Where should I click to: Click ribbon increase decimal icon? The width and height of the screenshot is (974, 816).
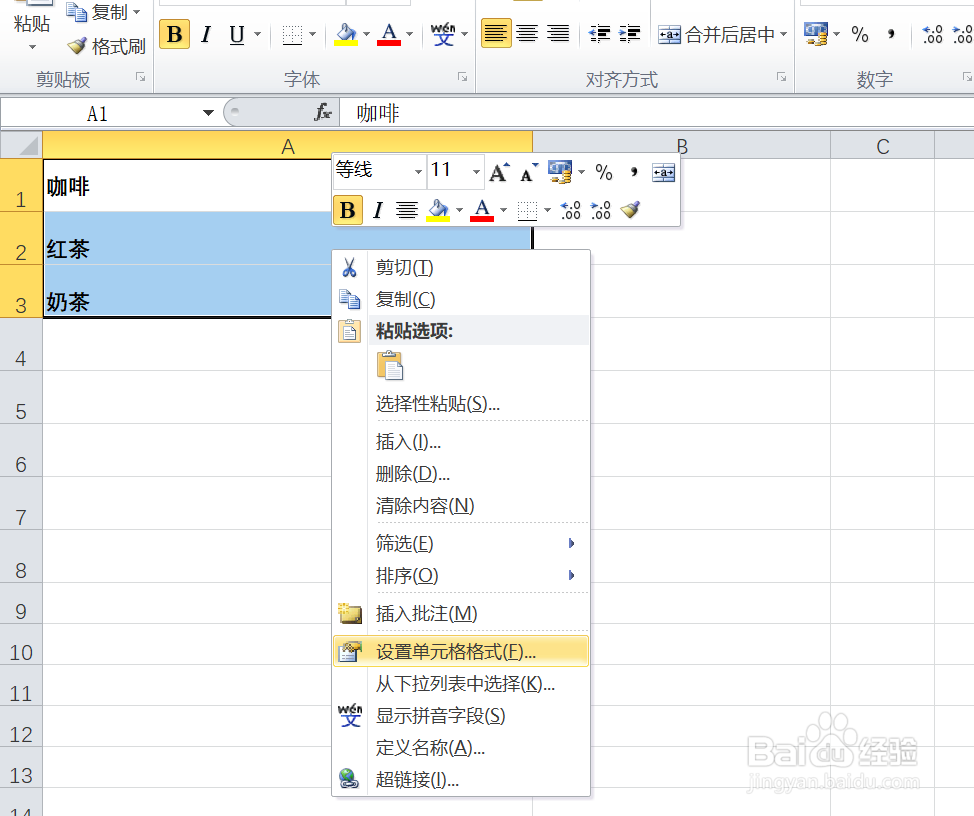click(x=932, y=34)
